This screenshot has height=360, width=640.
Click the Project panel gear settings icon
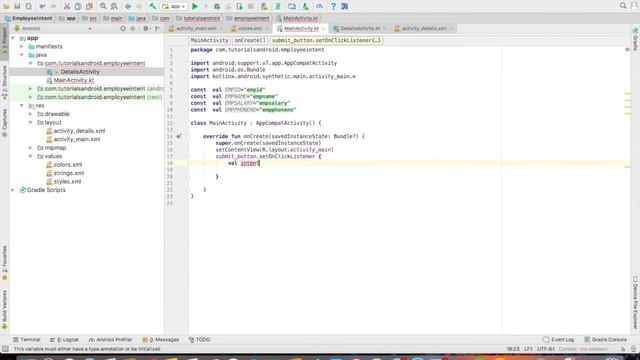pyautogui.click(x=146, y=29)
